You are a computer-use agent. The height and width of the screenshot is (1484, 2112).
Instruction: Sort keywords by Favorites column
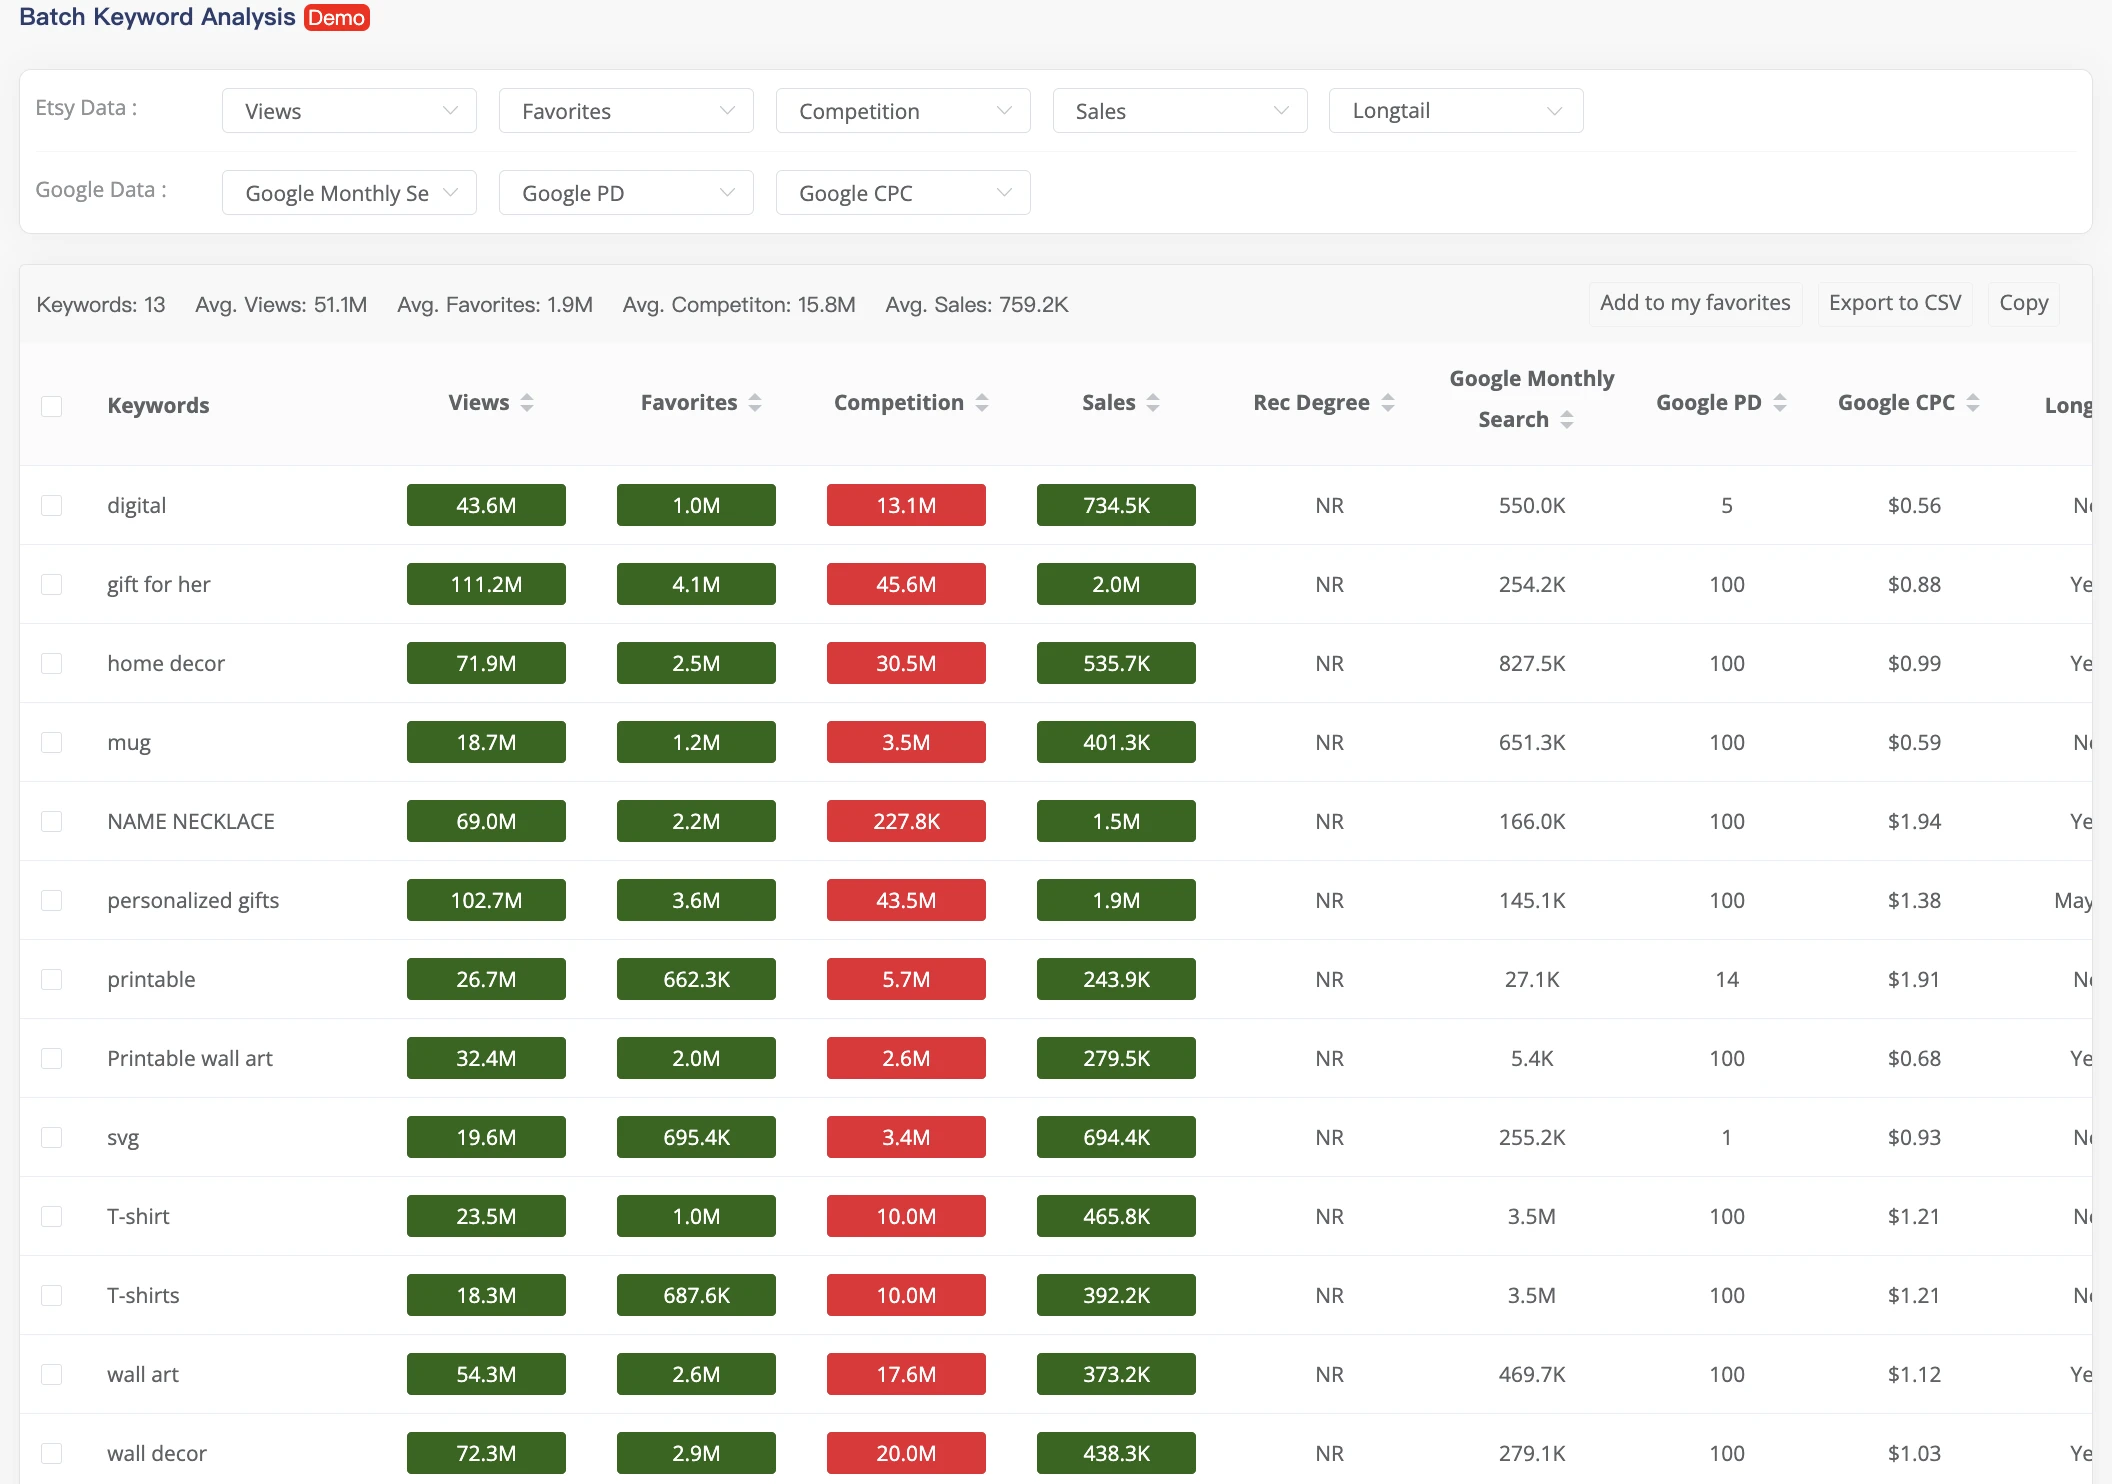click(x=757, y=402)
